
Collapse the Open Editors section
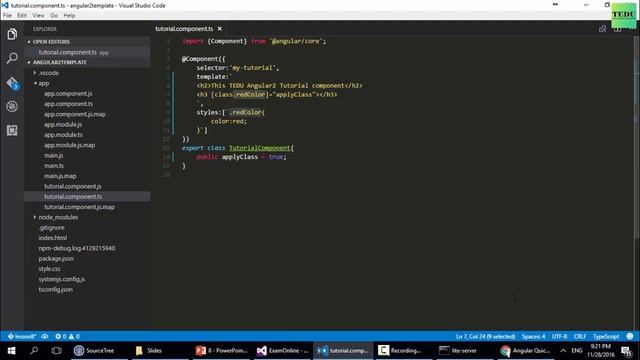87,42
